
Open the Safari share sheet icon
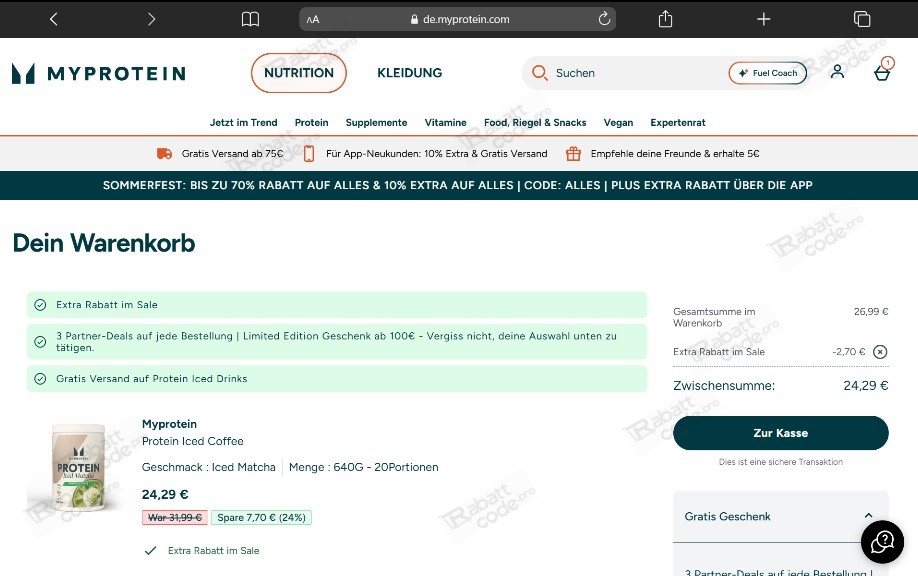(x=665, y=19)
